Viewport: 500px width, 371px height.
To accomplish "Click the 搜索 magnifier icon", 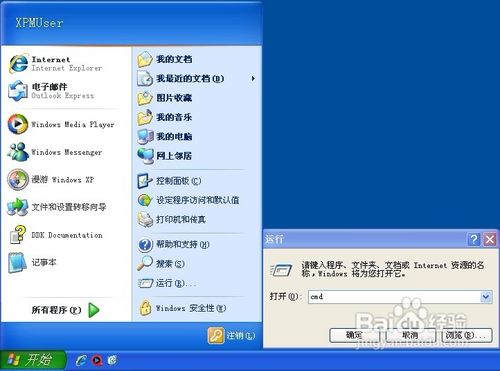I will [x=145, y=263].
